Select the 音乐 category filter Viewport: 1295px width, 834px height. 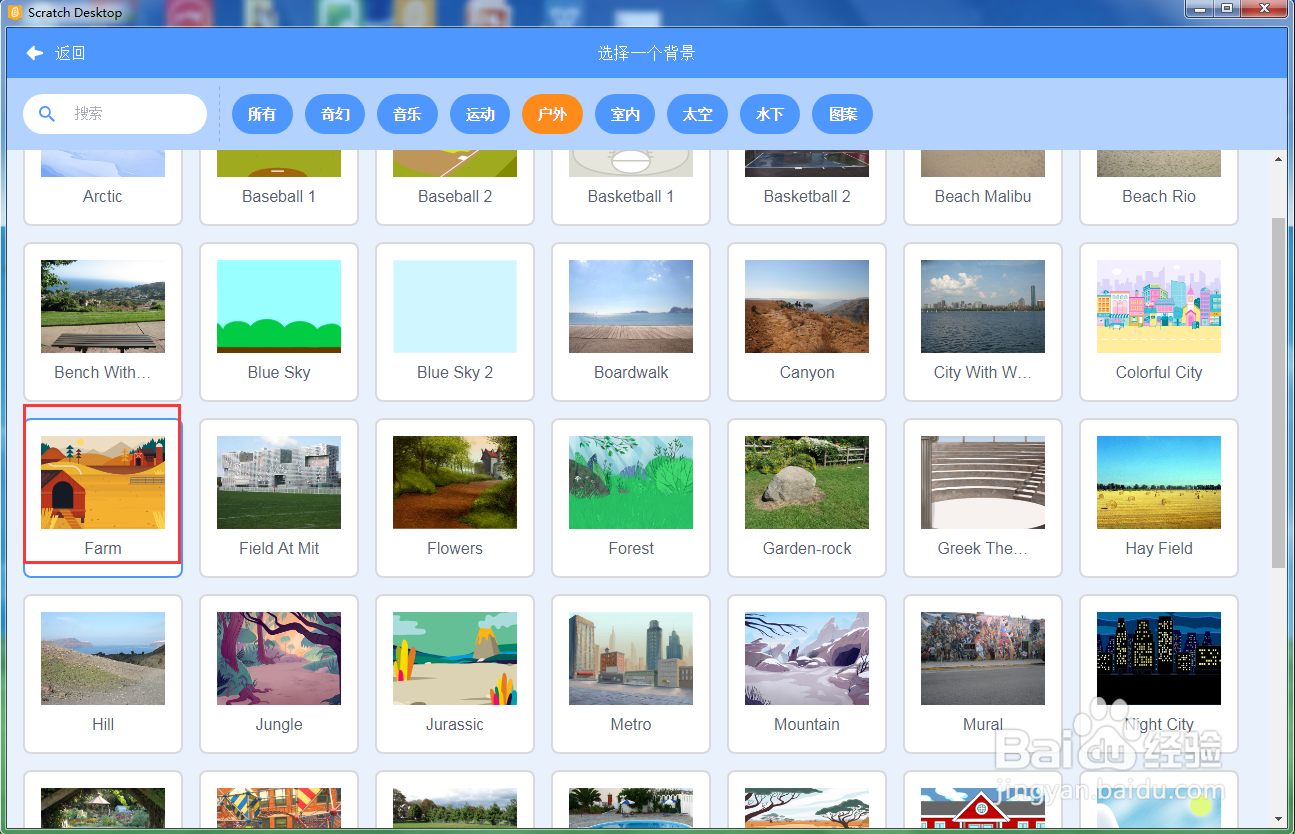(407, 114)
